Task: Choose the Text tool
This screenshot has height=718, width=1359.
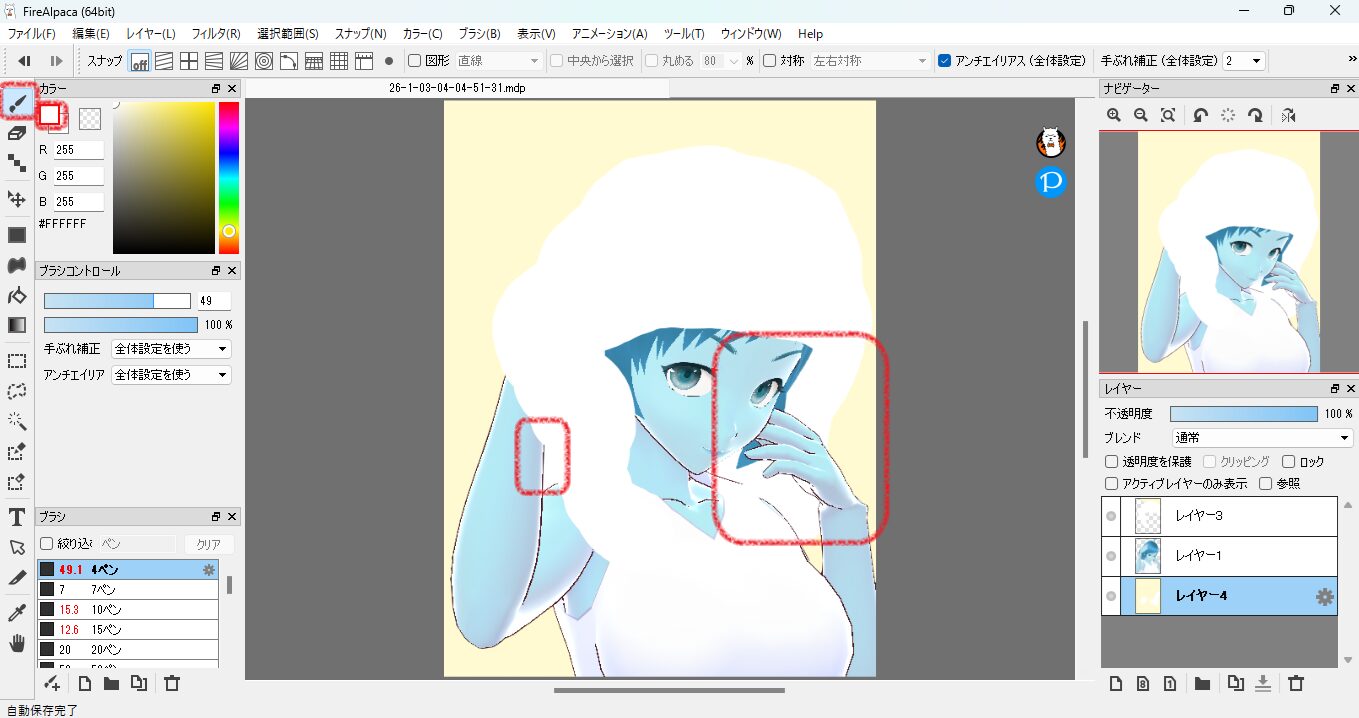Action: (x=17, y=517)
